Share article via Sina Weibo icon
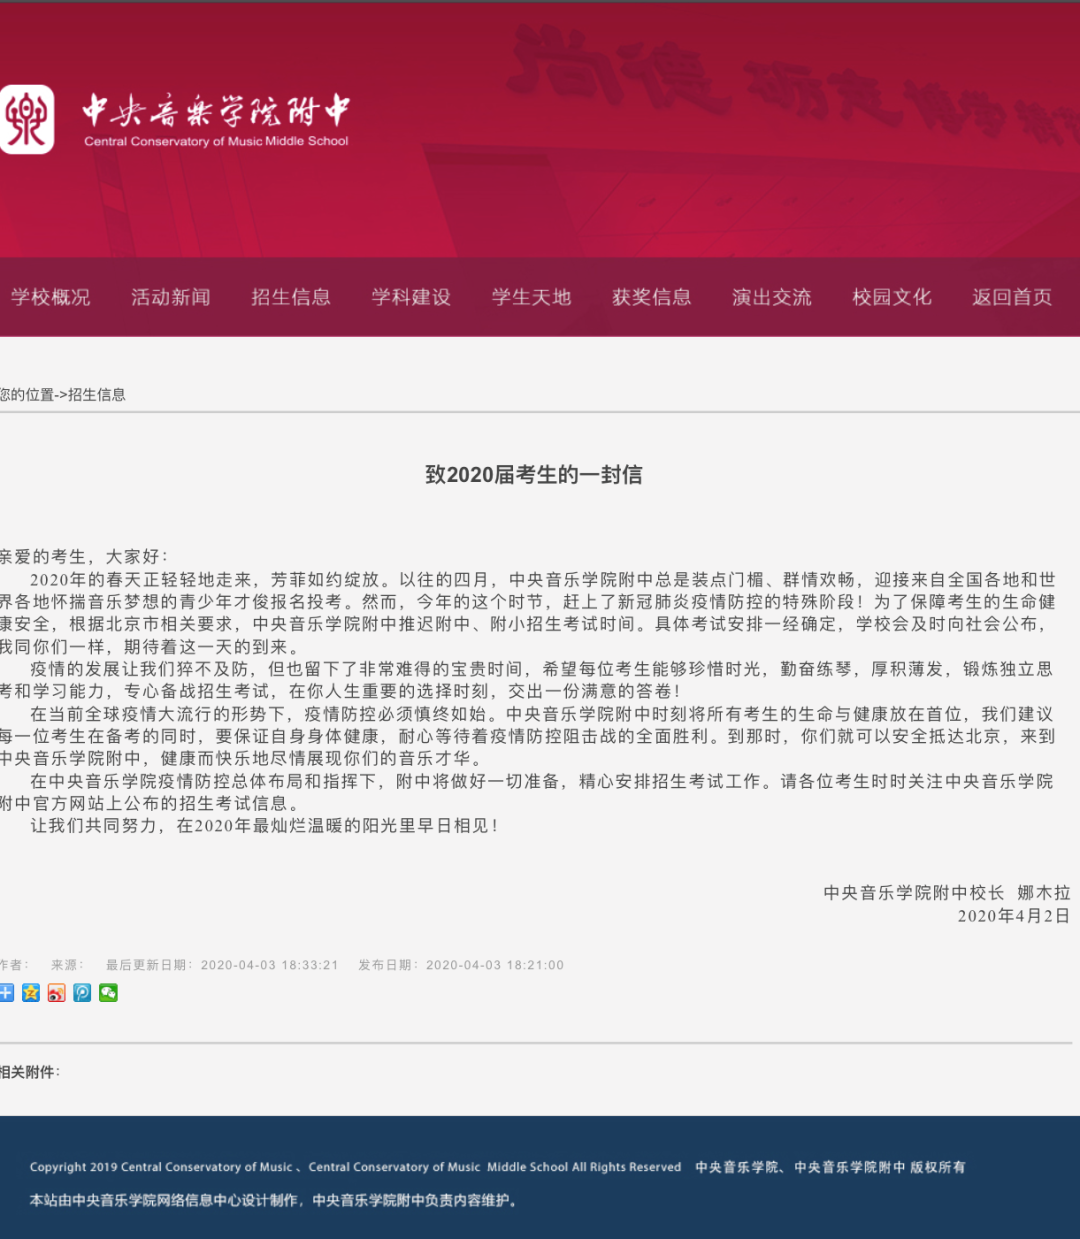Screen dimensions: 1080x1239 (x=57, y=992)
